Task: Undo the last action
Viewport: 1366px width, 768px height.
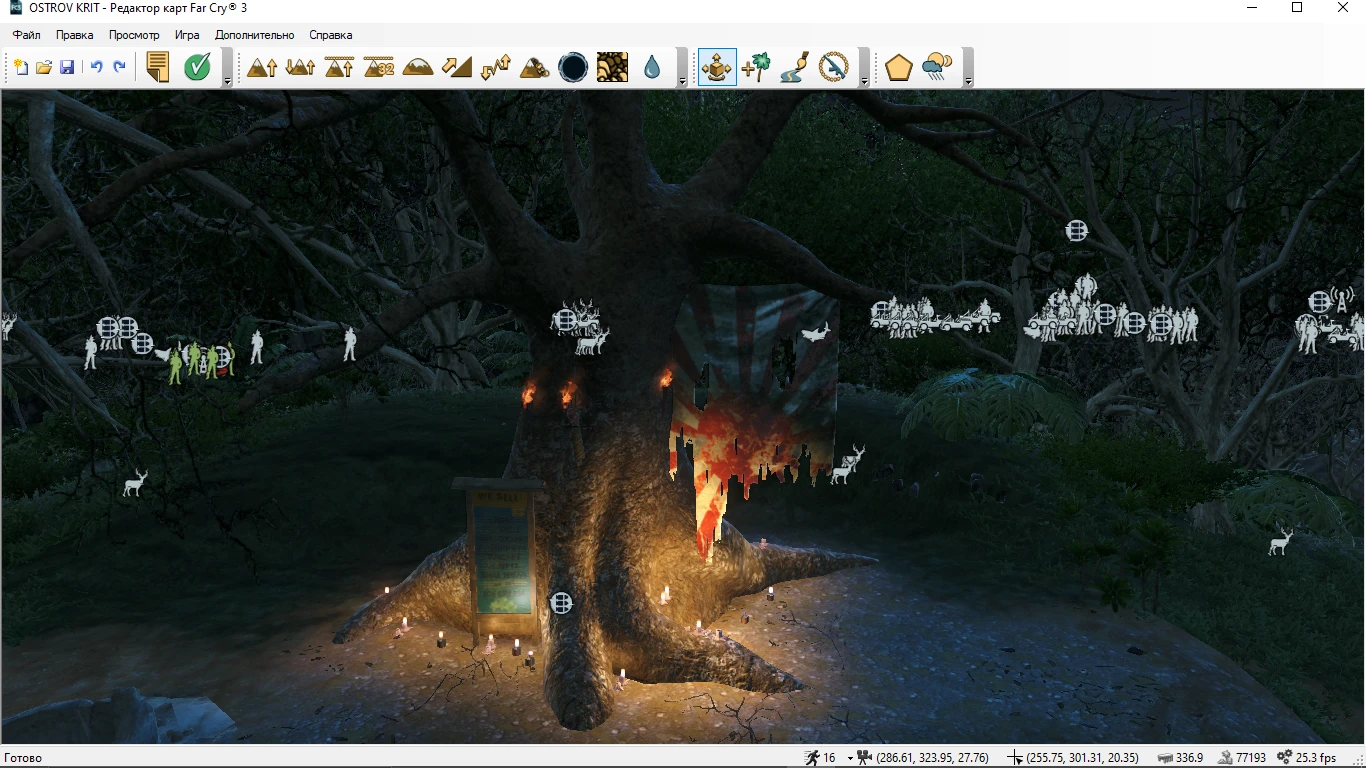Action: pos(97,67)
